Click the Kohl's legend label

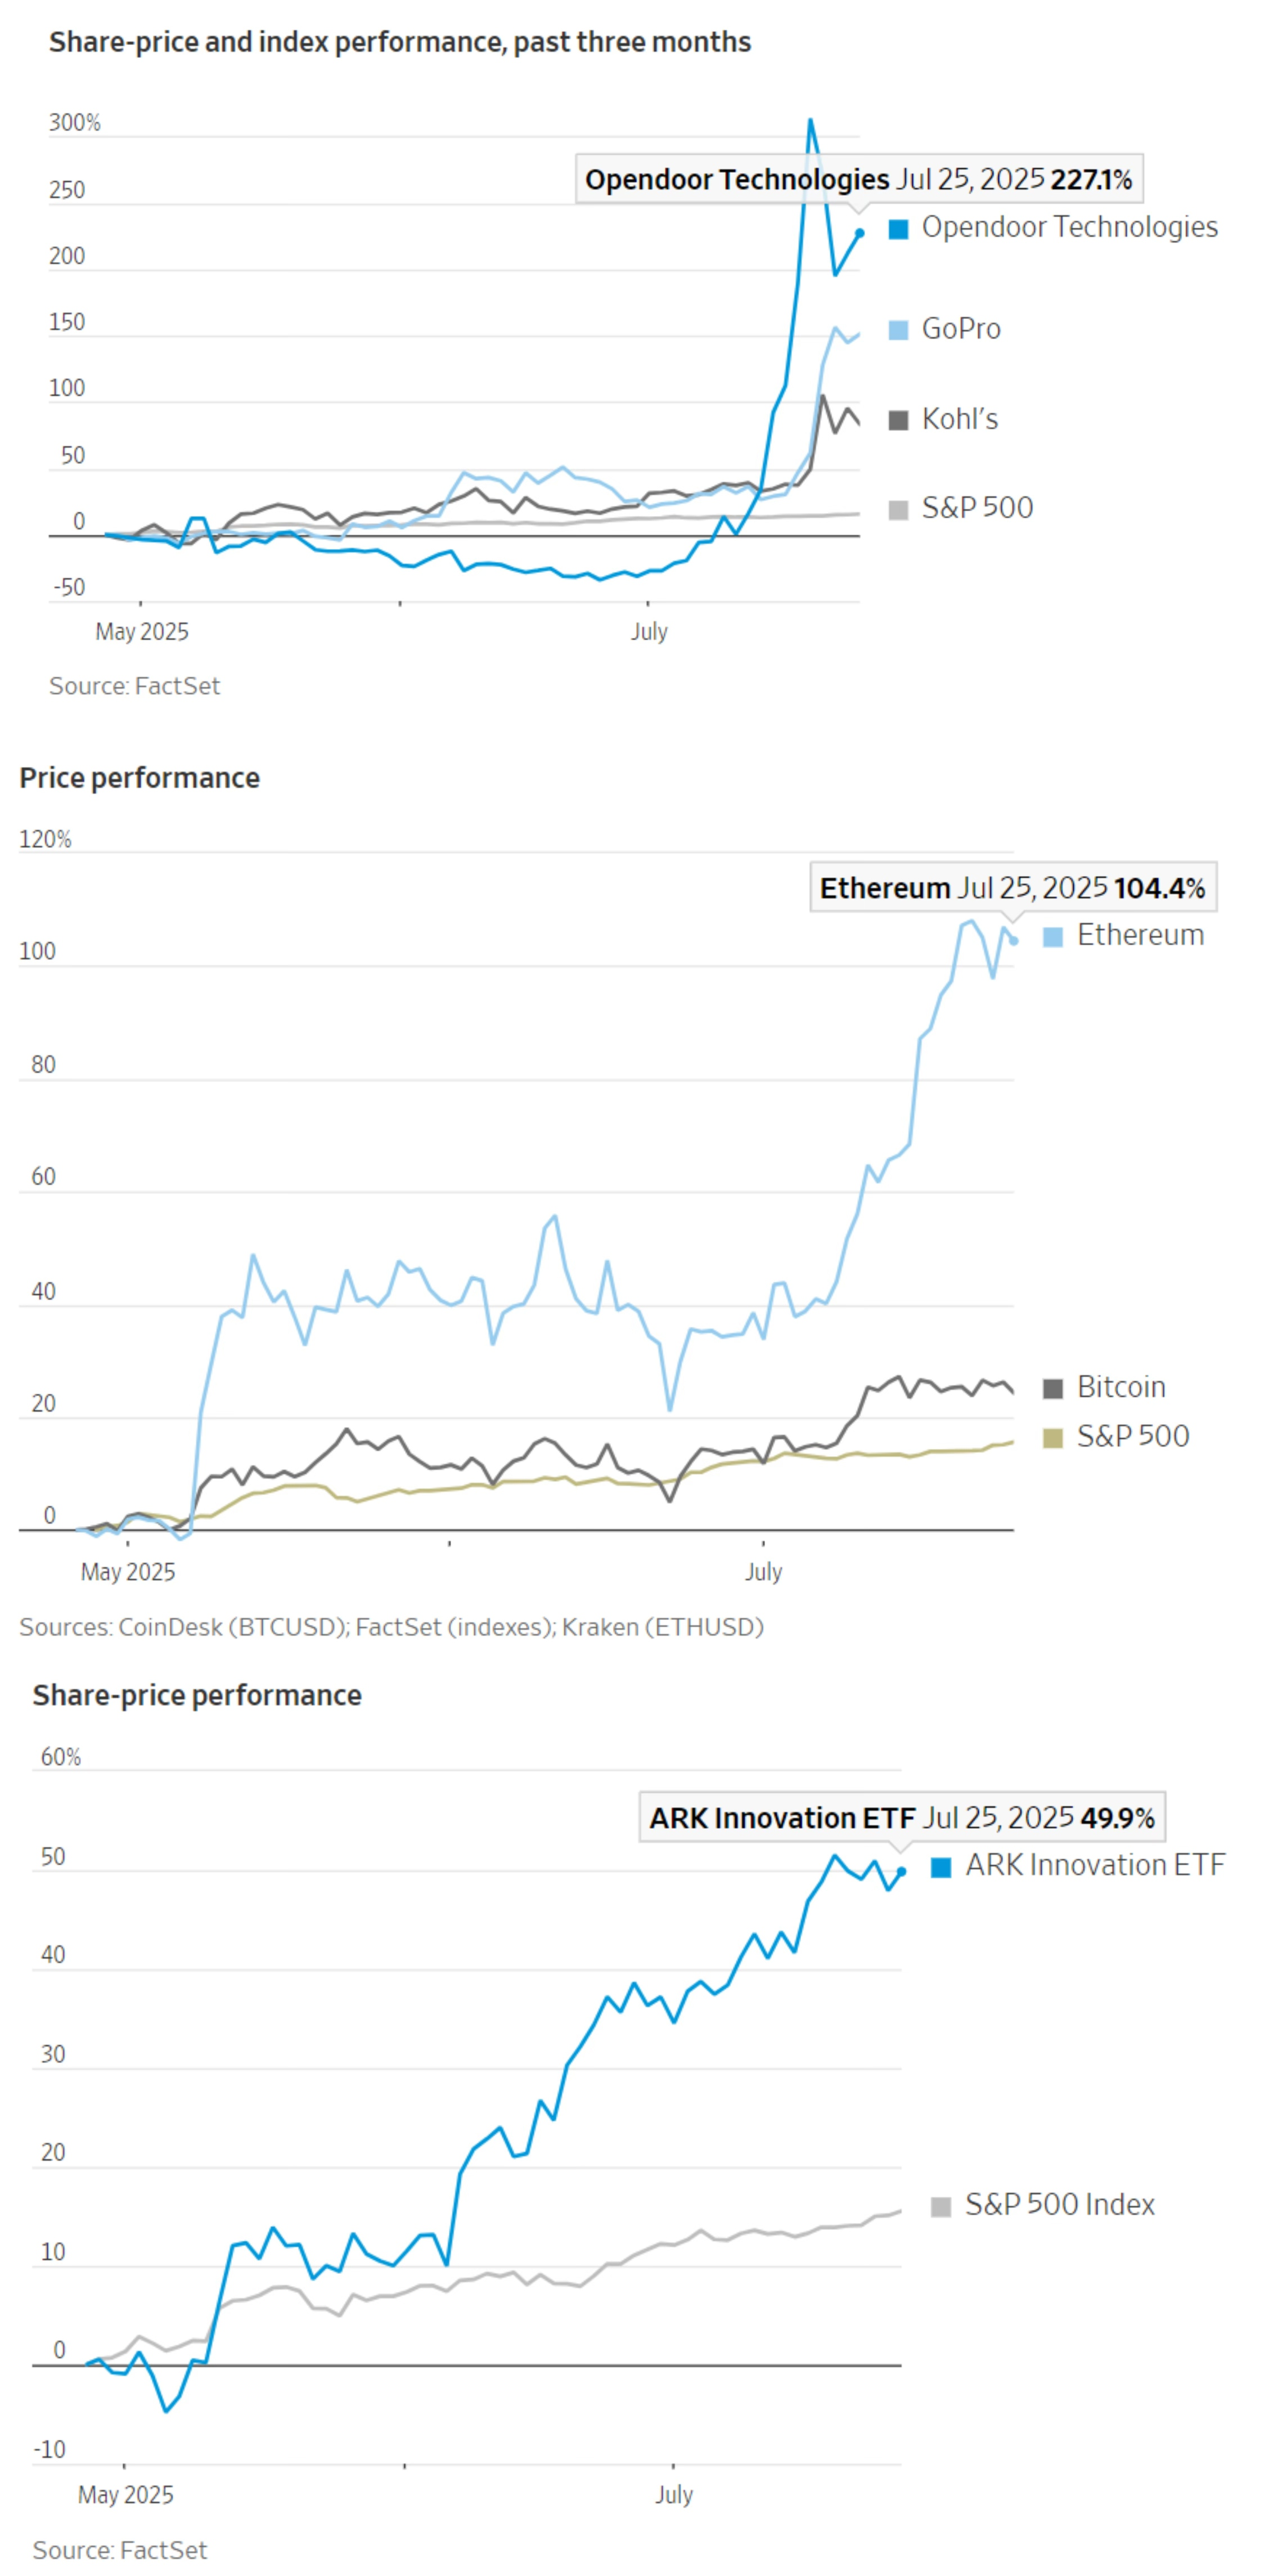(960, 419)
